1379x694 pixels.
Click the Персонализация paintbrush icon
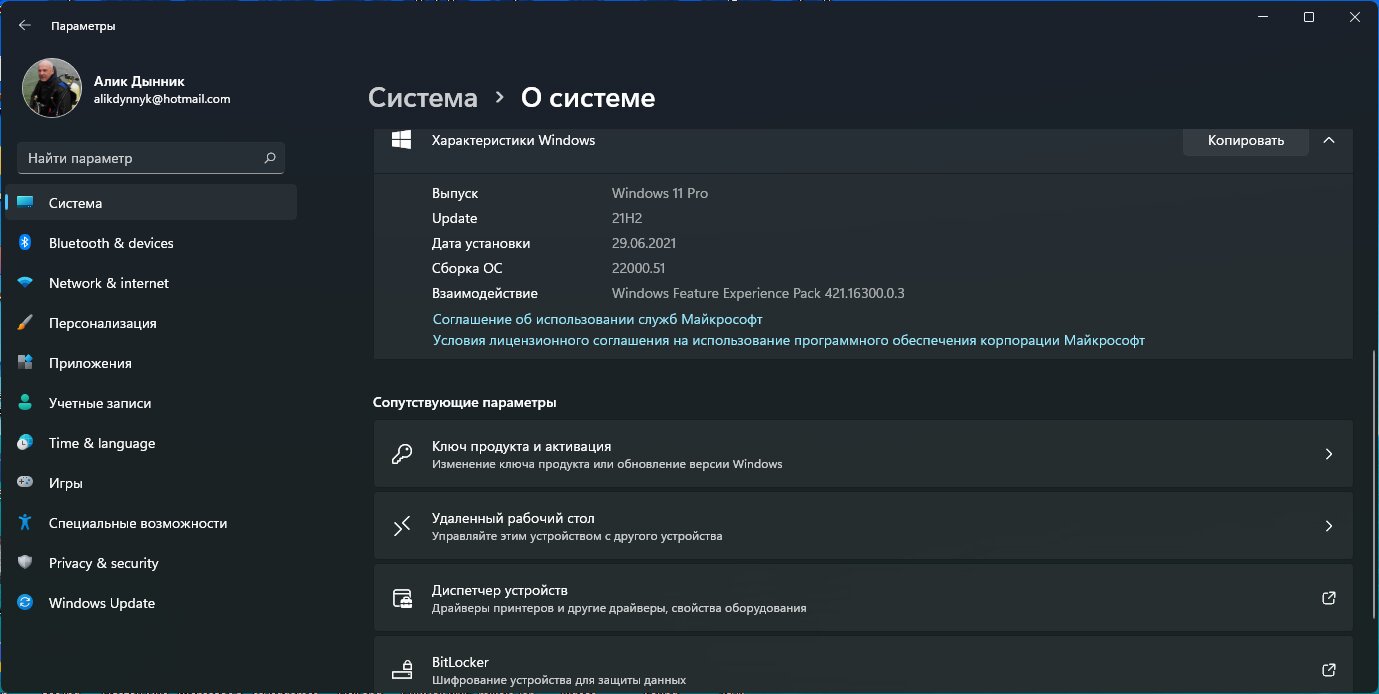pyautogui.click(x=26, y=323)
